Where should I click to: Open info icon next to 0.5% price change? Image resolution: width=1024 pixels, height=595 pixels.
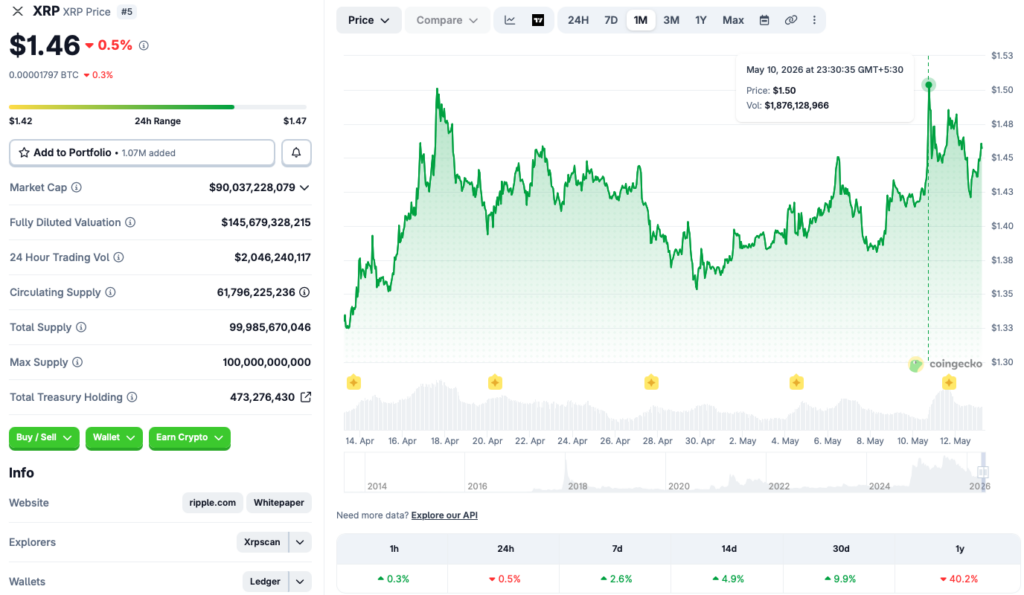coord(144,46)
